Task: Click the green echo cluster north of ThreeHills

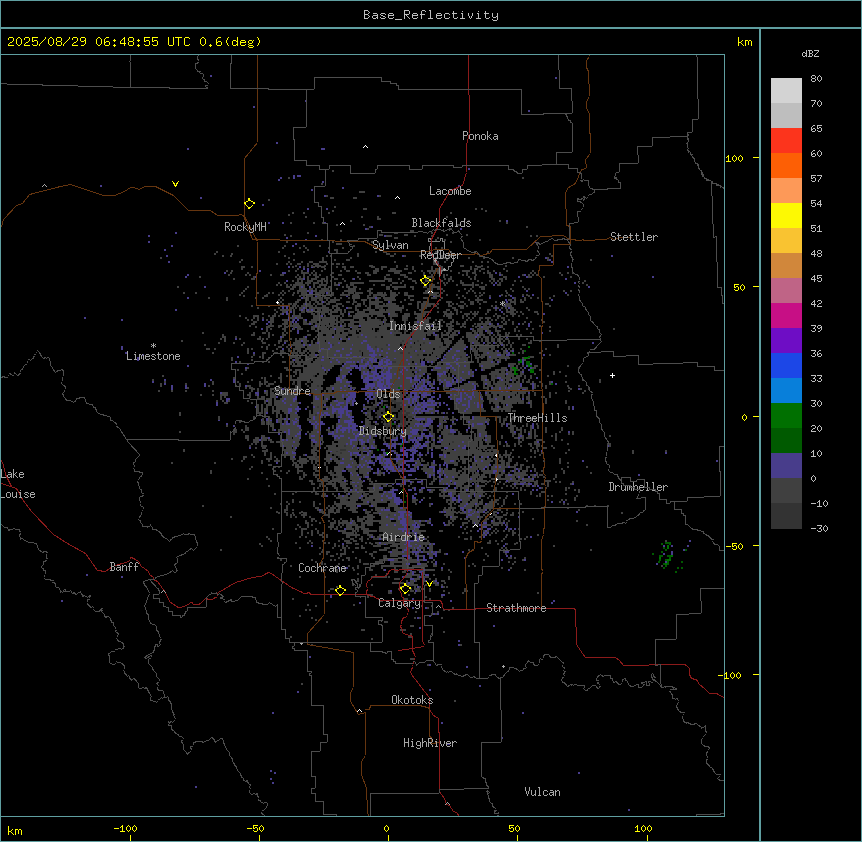Action: coord(522,364)
